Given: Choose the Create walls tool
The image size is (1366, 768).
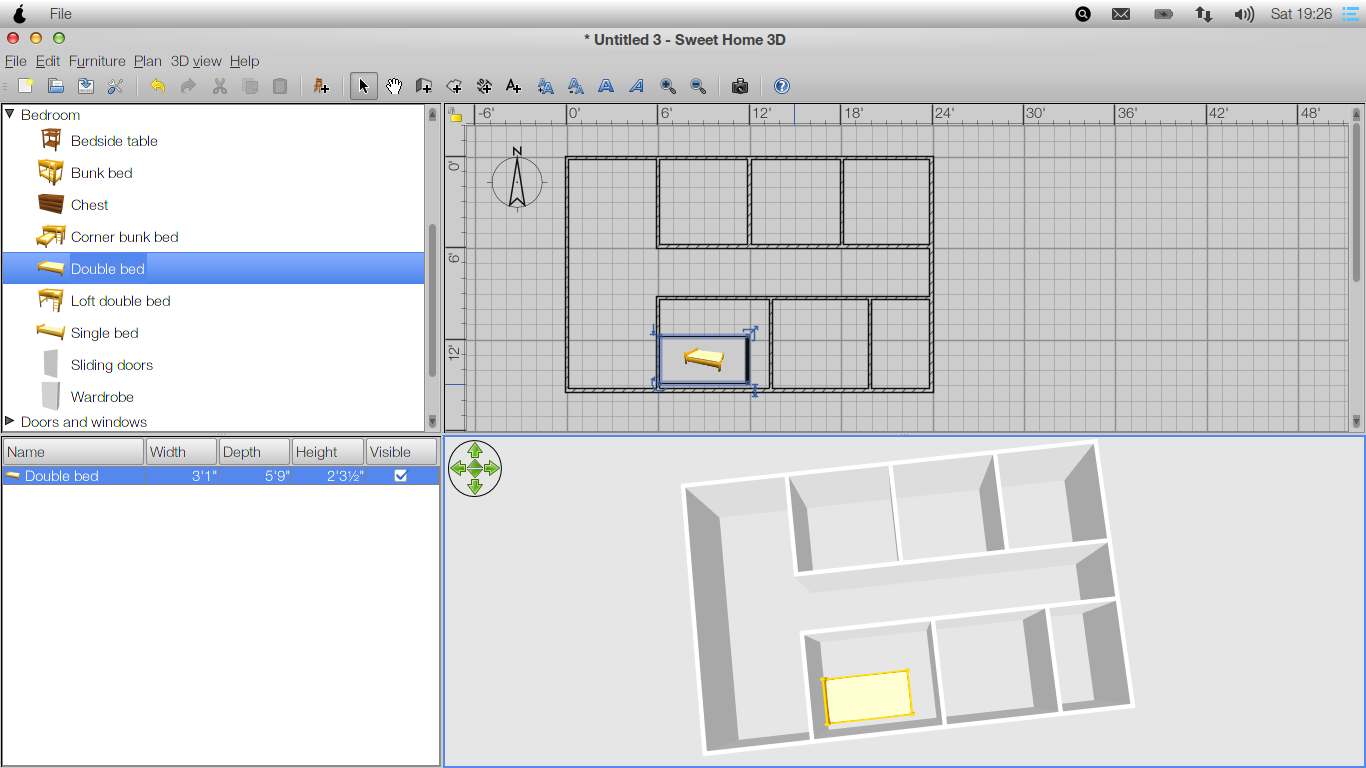Looking at the screenshot, I should pos(424,86).
